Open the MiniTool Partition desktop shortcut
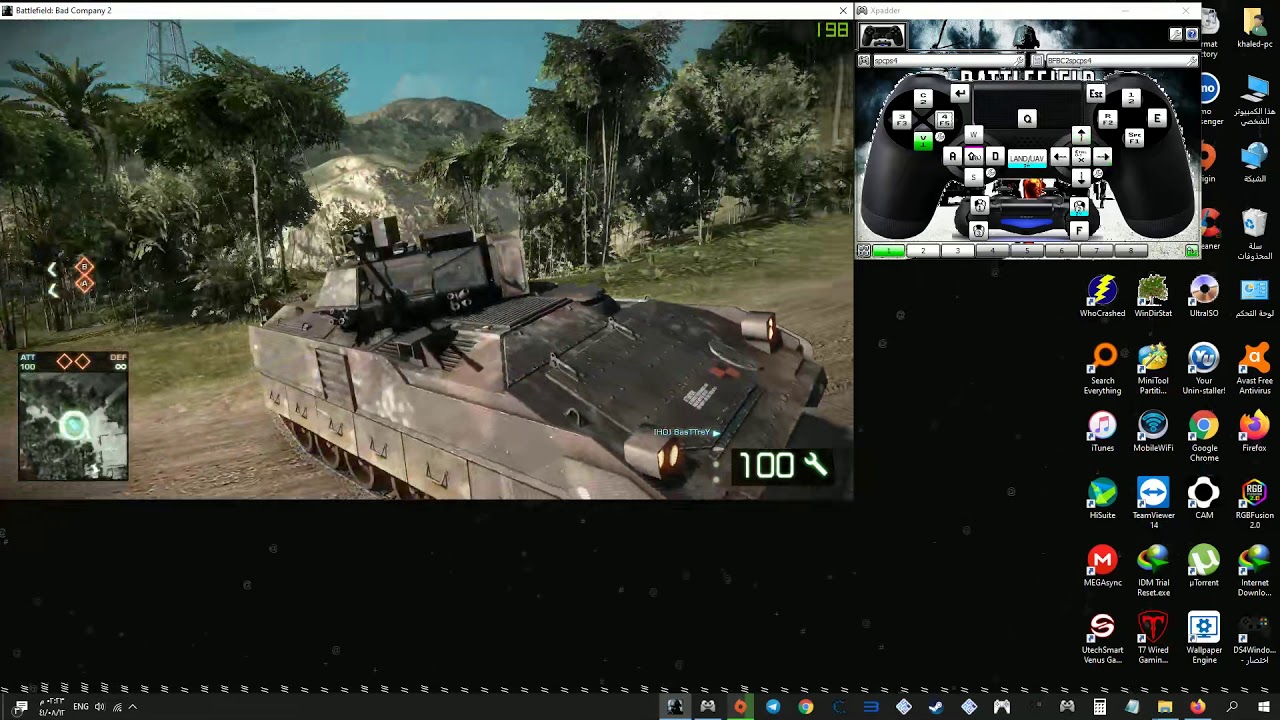 coord(1153,369)
